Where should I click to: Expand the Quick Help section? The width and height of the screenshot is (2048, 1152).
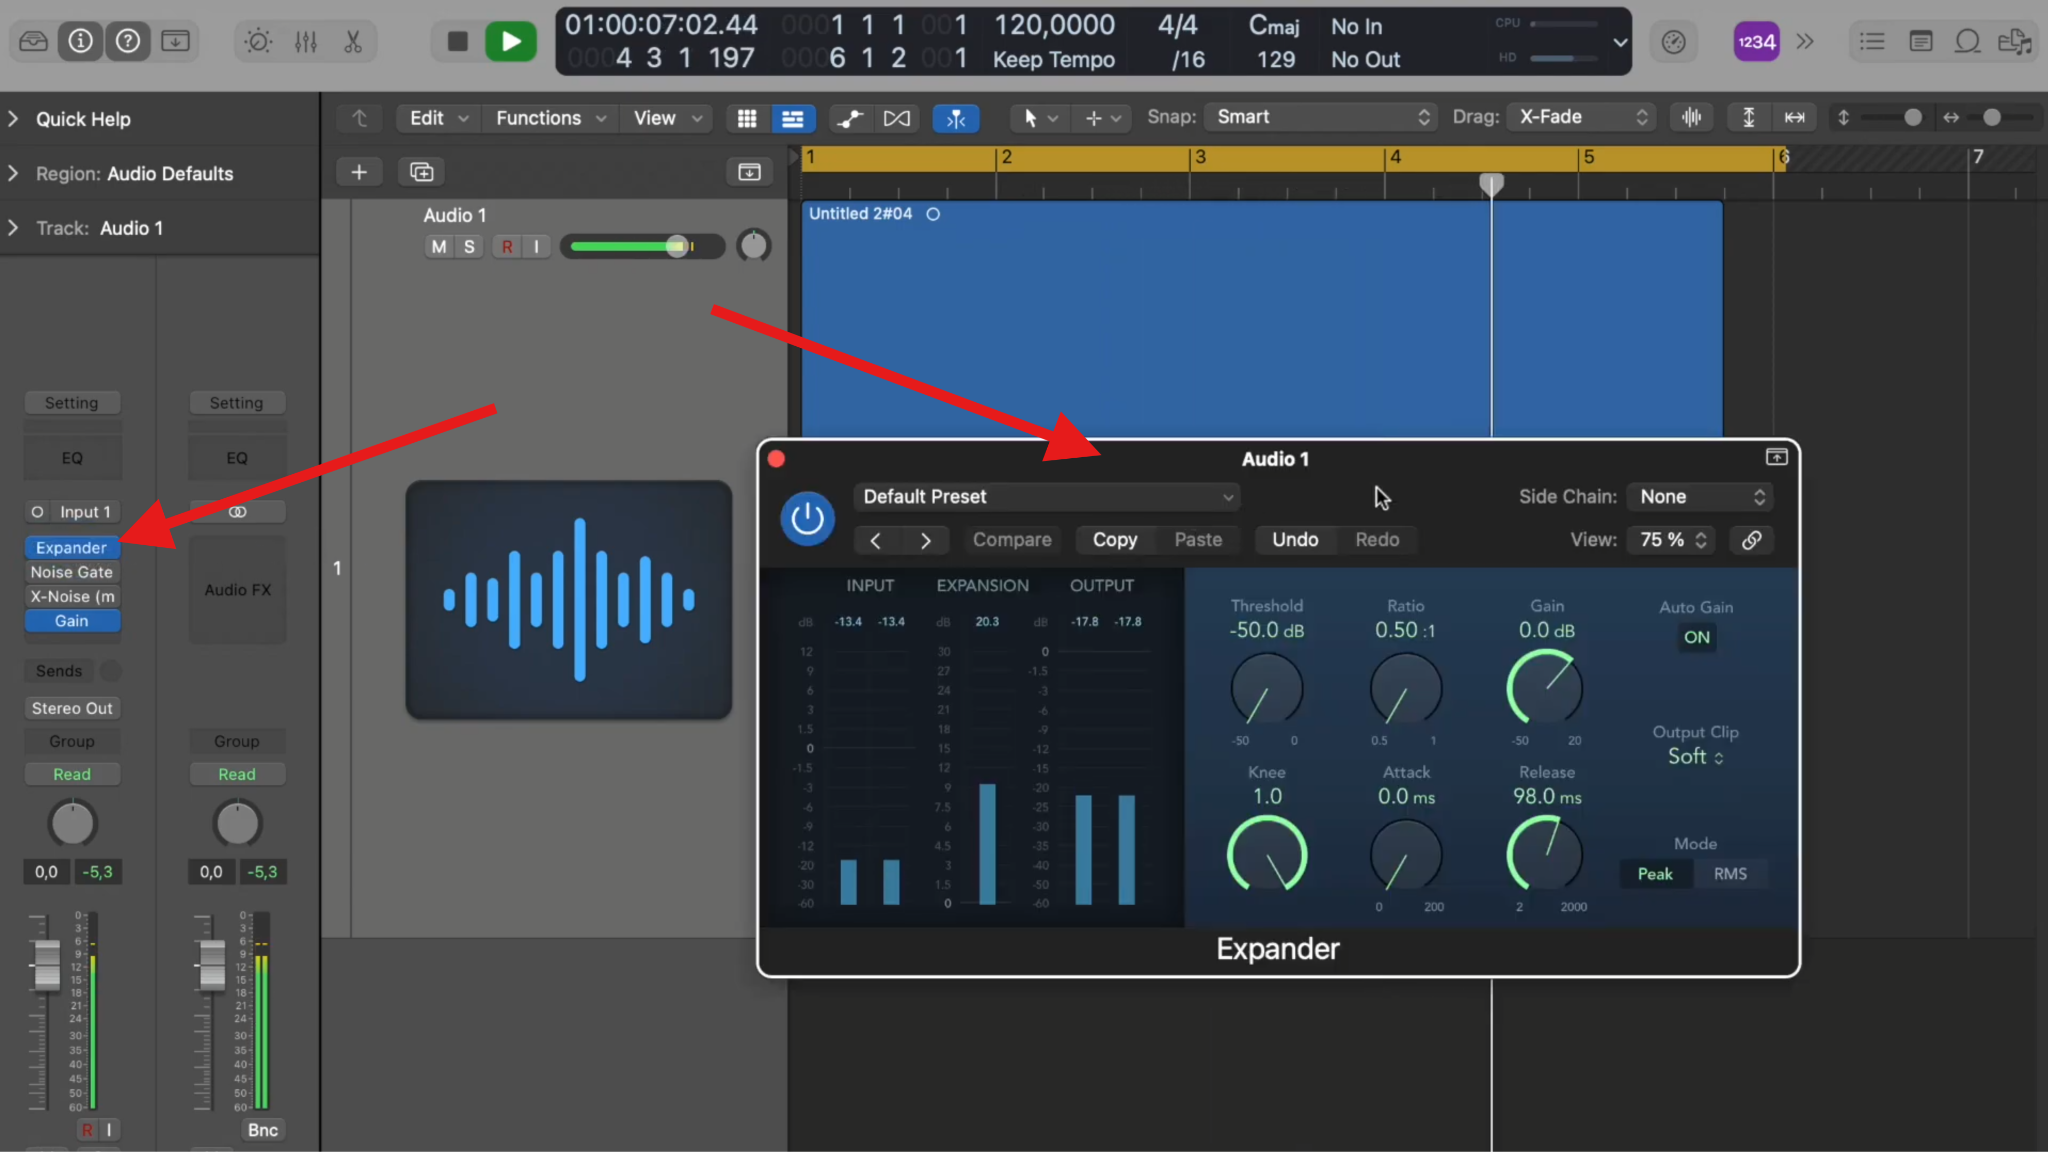(13, 119)
